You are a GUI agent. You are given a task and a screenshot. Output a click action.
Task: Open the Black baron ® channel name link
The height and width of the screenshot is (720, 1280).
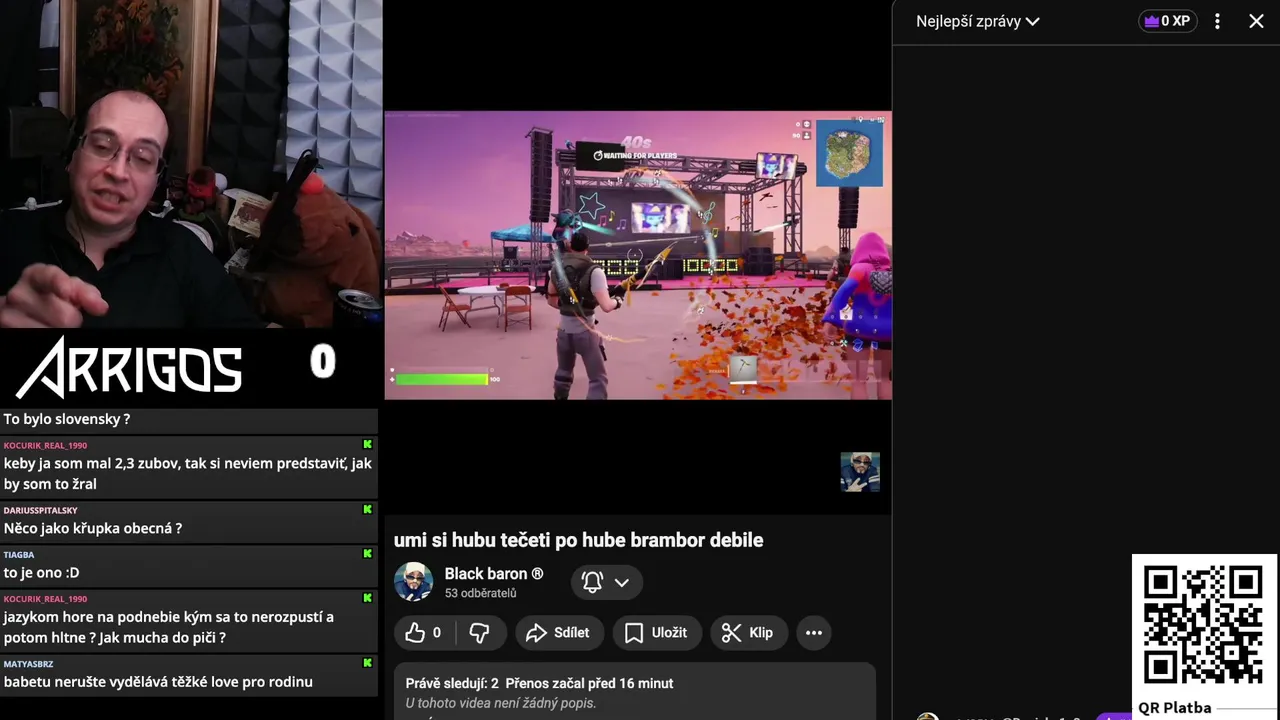coord(493,574)
